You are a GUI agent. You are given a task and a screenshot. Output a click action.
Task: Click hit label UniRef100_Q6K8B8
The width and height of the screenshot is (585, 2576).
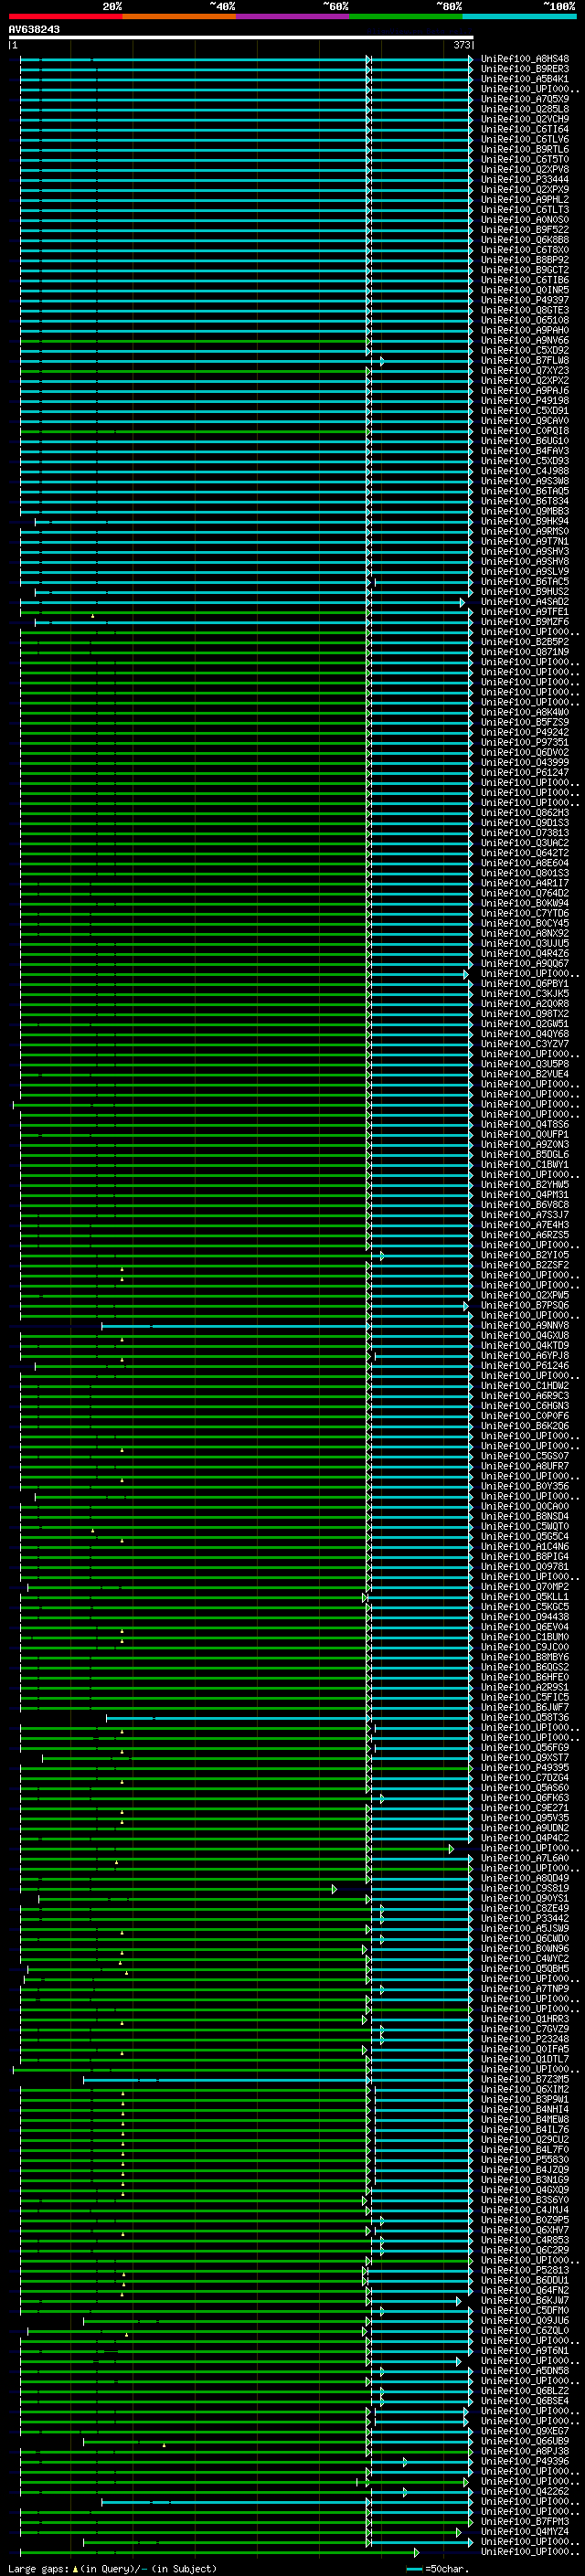point(525,240)
